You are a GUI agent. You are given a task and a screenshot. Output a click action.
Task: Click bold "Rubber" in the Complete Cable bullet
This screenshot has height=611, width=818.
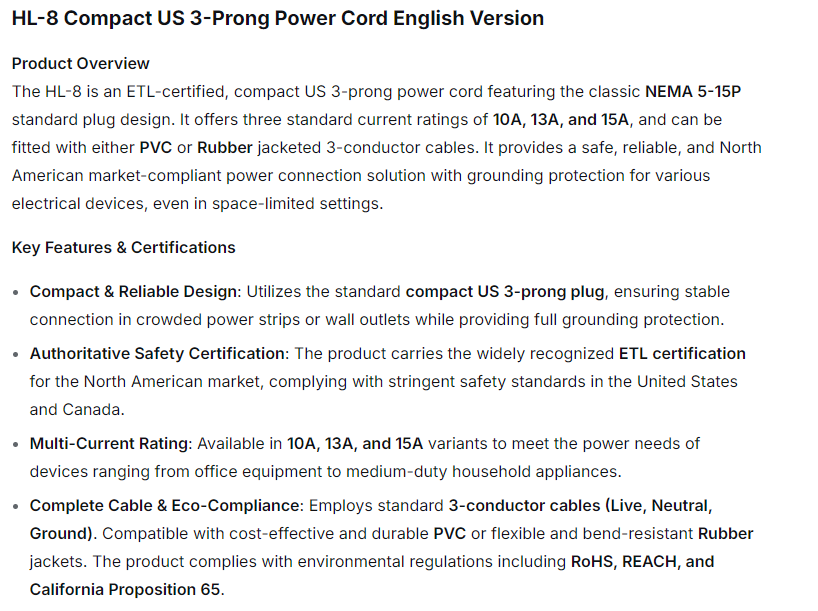point(725,533)
